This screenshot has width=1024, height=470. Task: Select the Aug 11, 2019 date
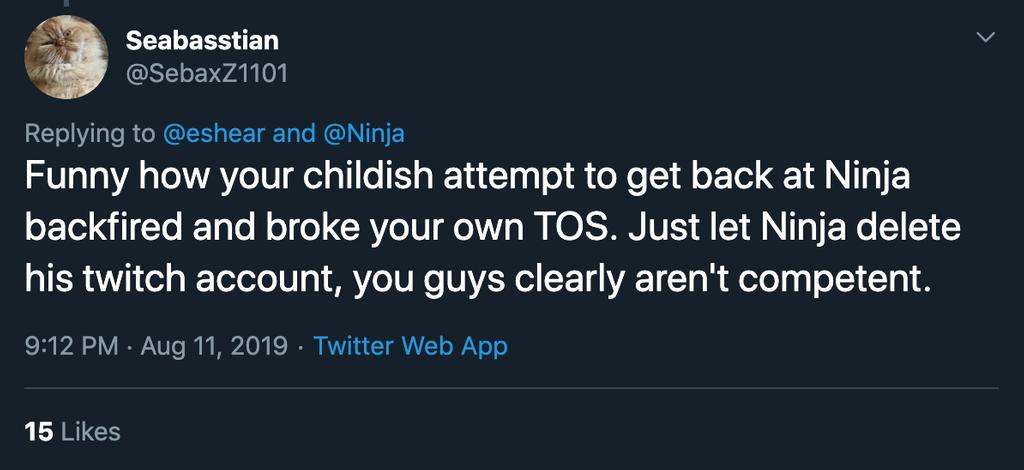pyautogui.click(x=214, y=347)
